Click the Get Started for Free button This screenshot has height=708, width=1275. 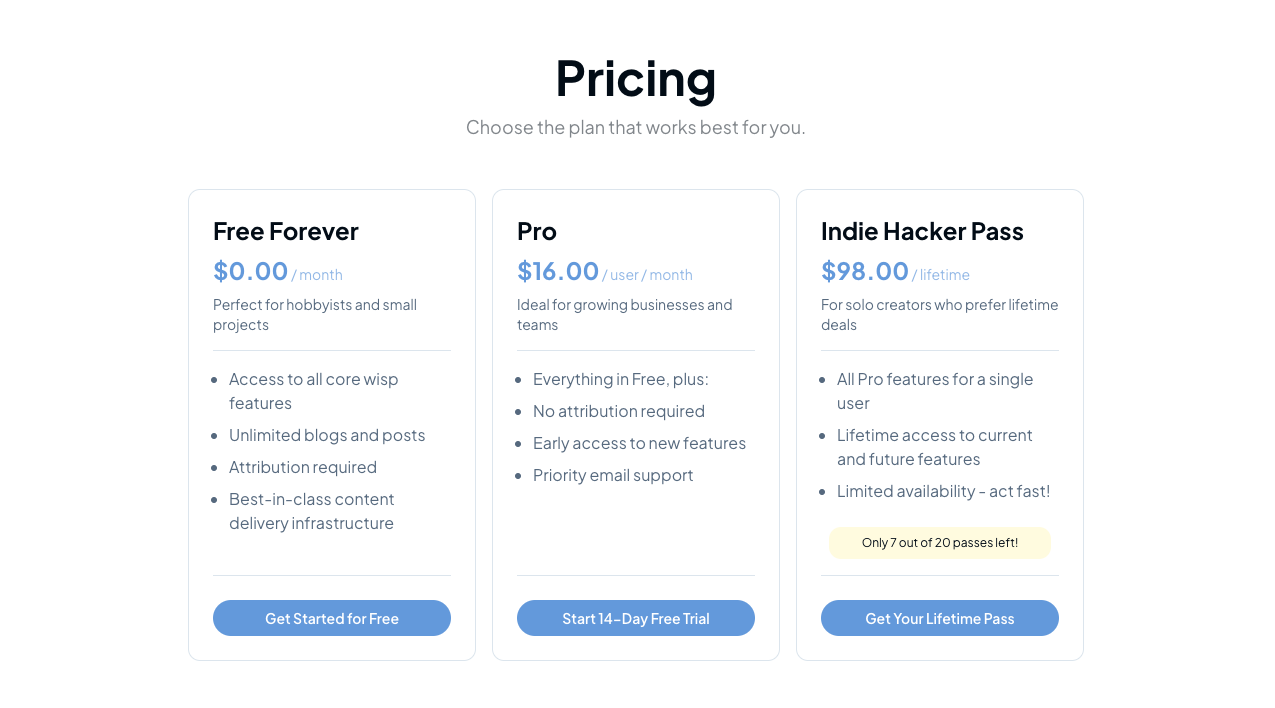tap(331, 618)
